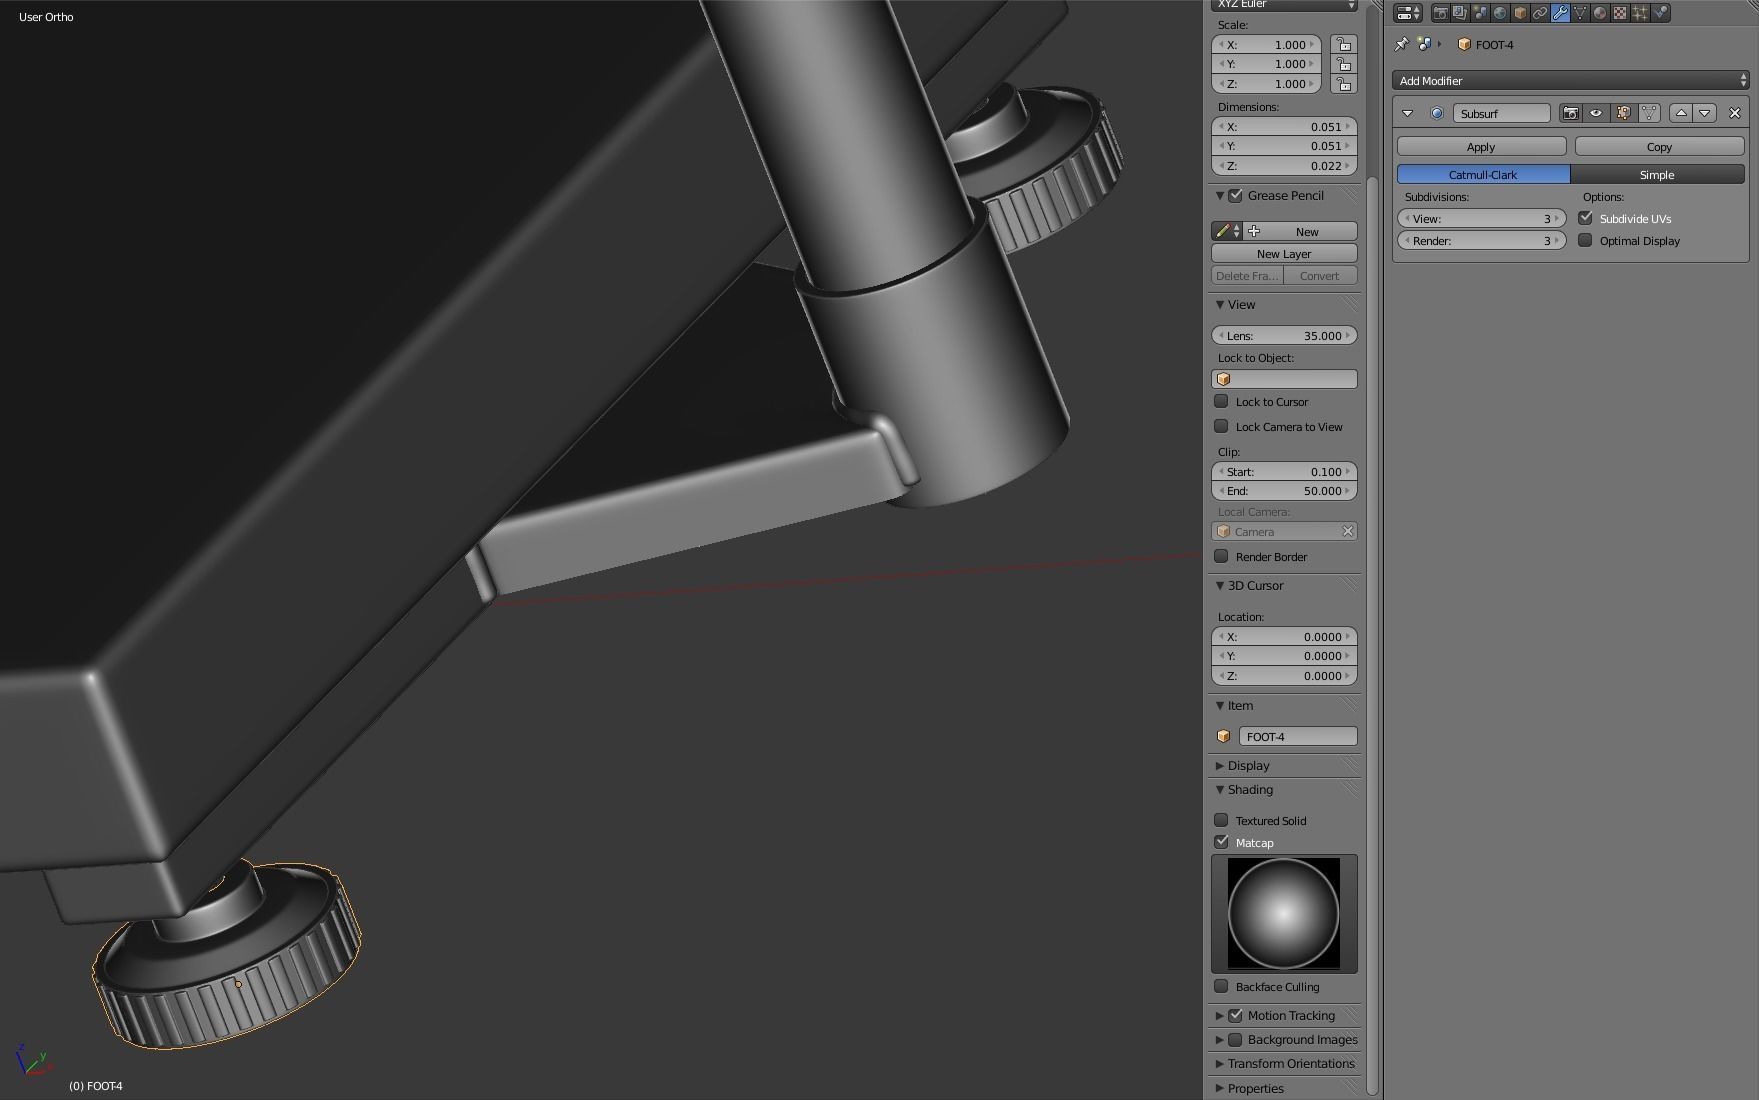Toggle lock on Scale X
The image size is (1759, 1100).
(x=1343, y=44)
